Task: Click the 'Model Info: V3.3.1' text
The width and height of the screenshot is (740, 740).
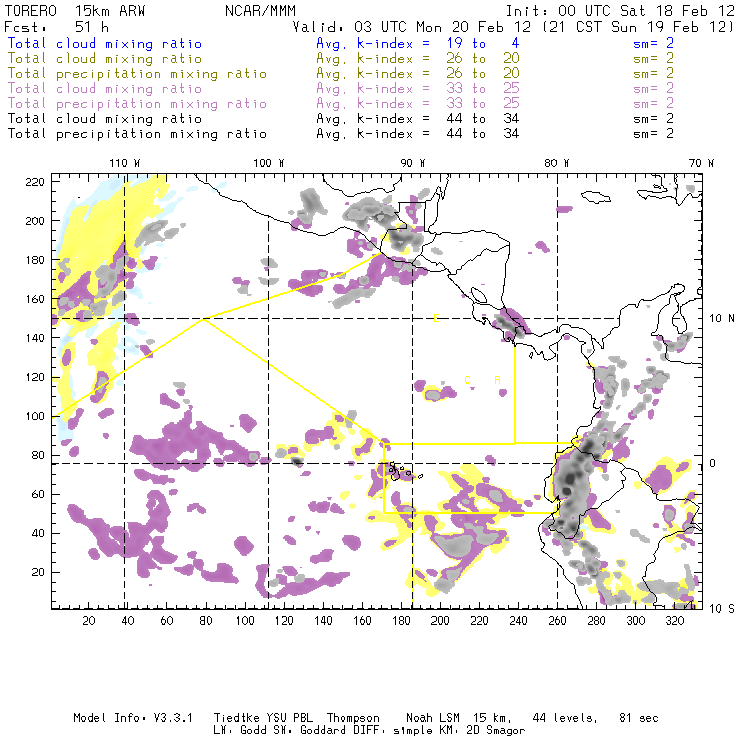Action: [x=133, y=718]
